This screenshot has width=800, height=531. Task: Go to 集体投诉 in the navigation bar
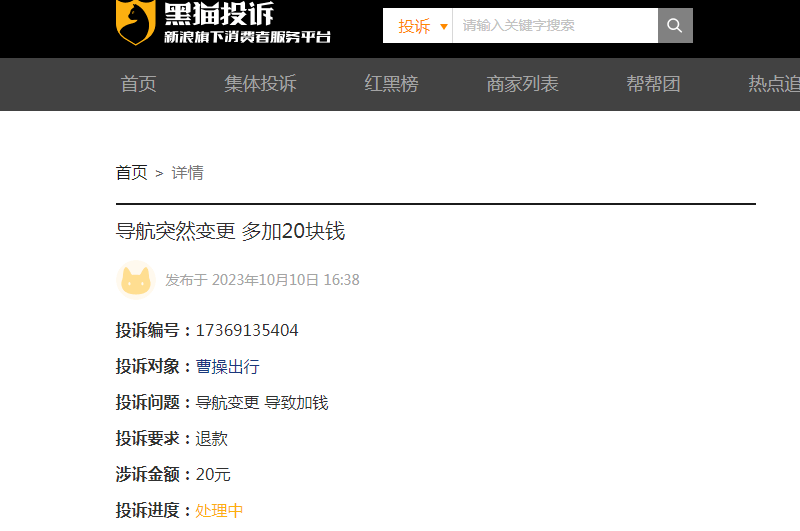tap(260, 84)
